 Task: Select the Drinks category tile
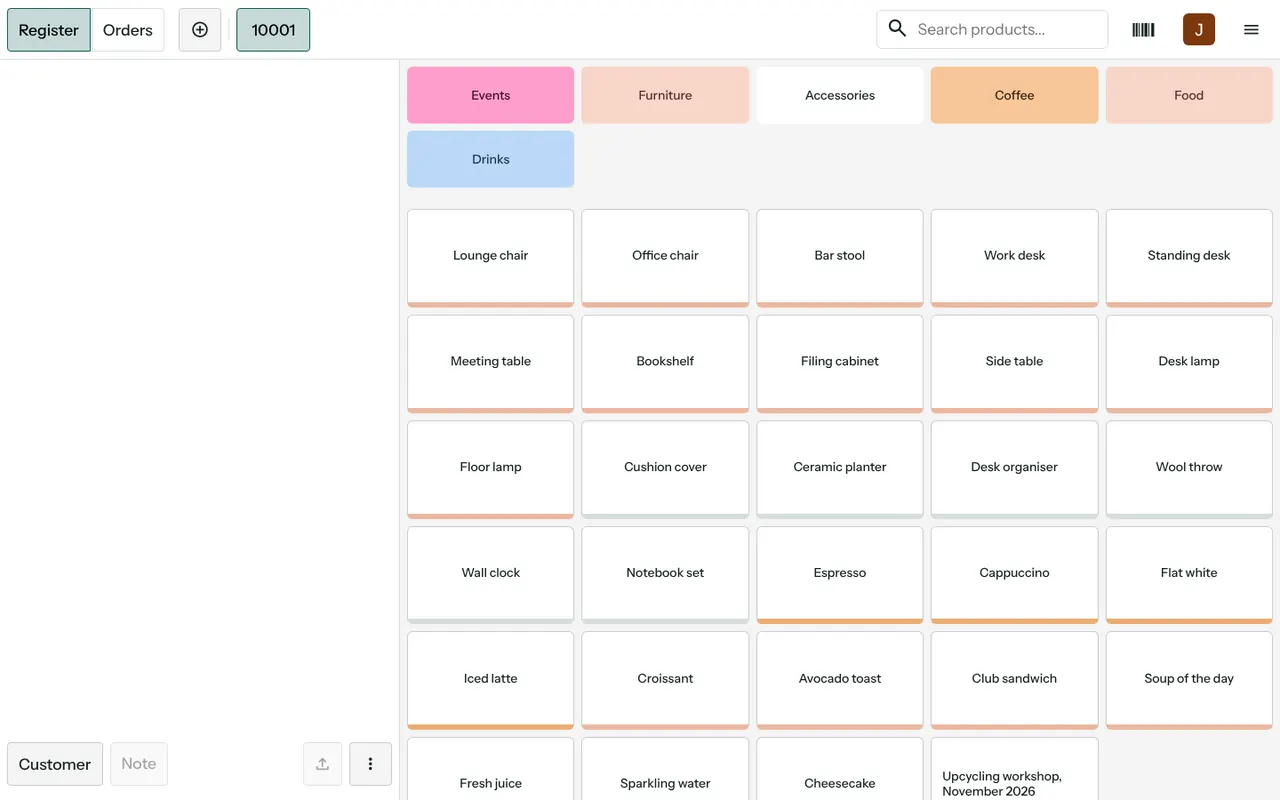click(x=491, y=159)
